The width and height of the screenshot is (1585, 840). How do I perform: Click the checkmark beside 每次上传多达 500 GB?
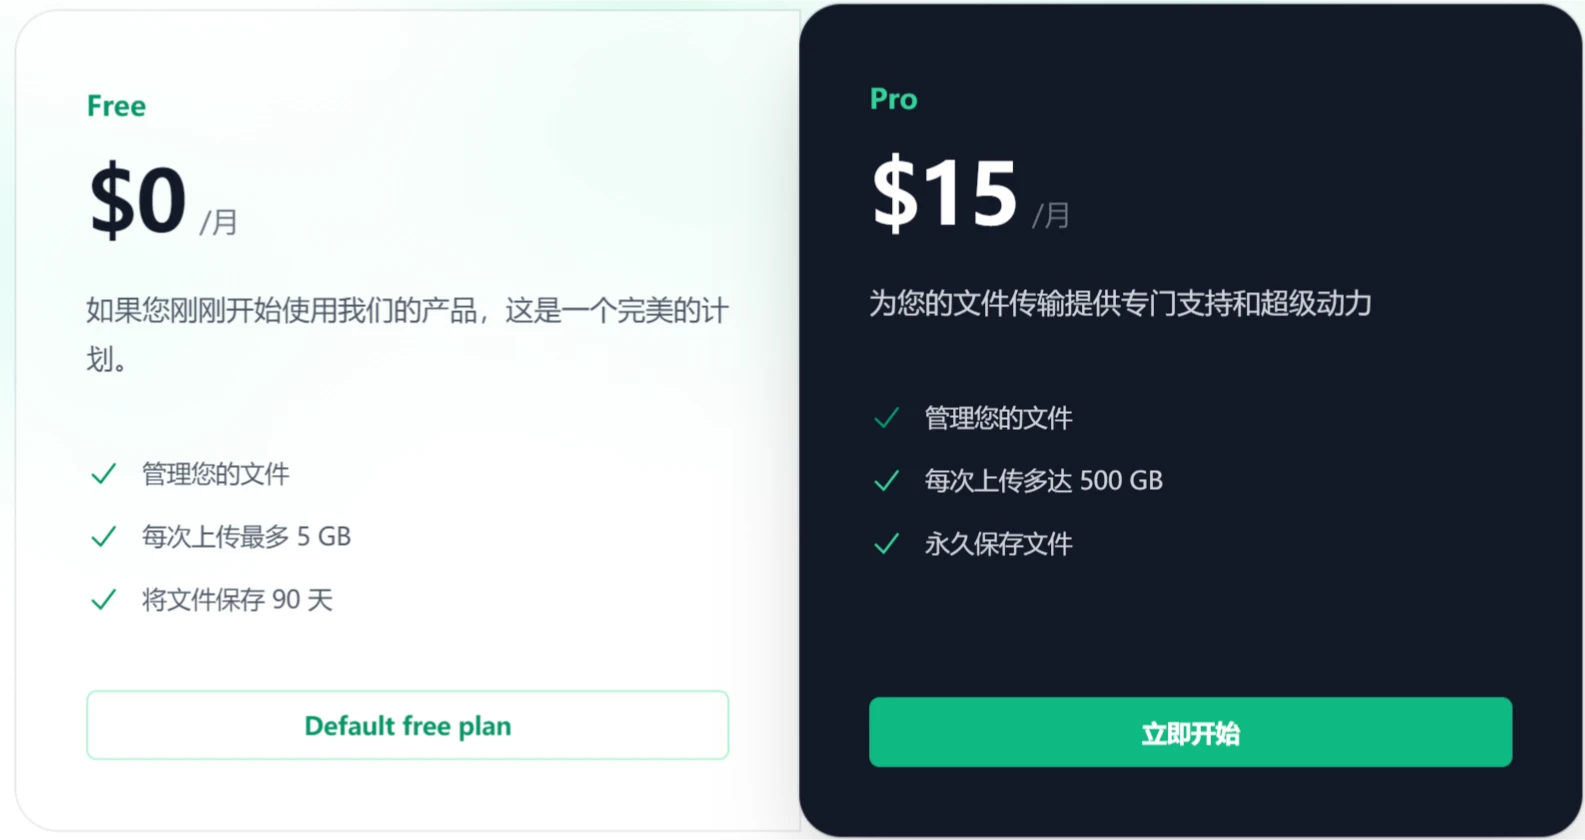click(x=886, y=481)
